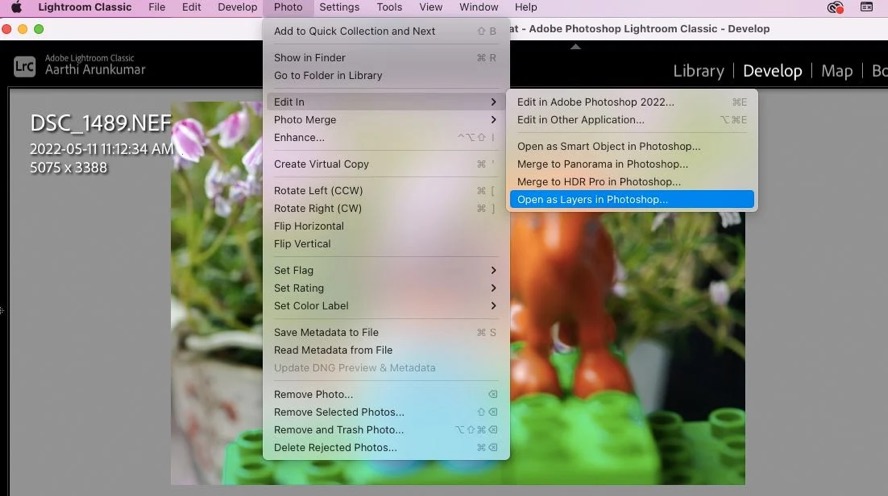Open the Develop menu
Viewport: 888px width, 496px height.
coord(237,7)
